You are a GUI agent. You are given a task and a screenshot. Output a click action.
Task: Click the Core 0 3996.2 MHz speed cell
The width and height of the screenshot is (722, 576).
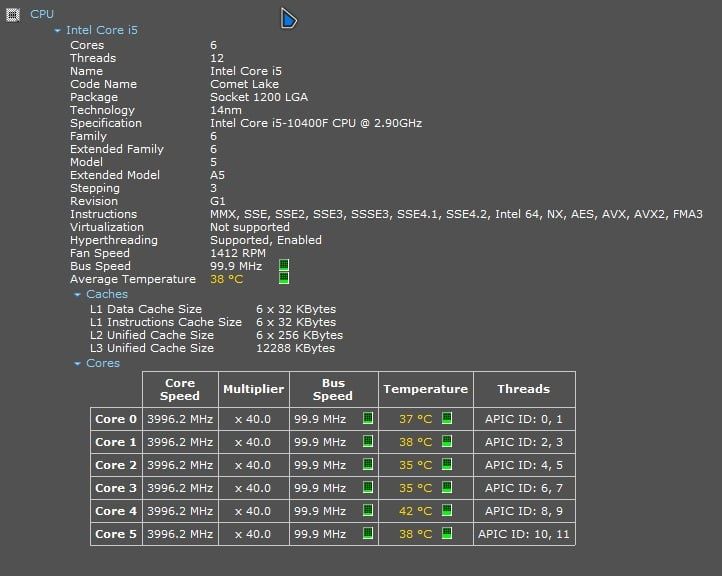(180, 419)
